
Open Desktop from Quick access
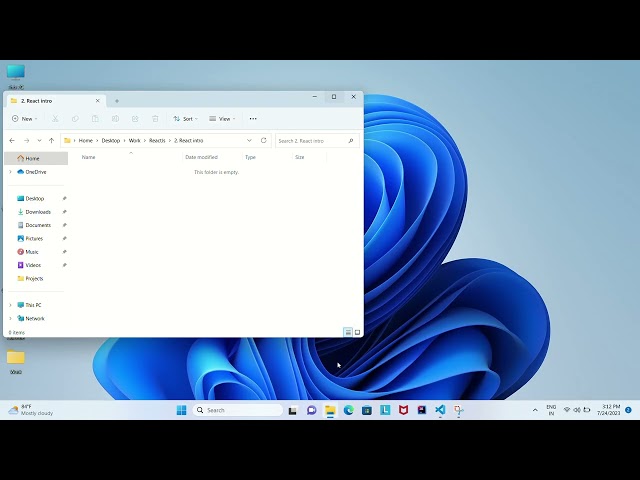[x=36, y=198]
